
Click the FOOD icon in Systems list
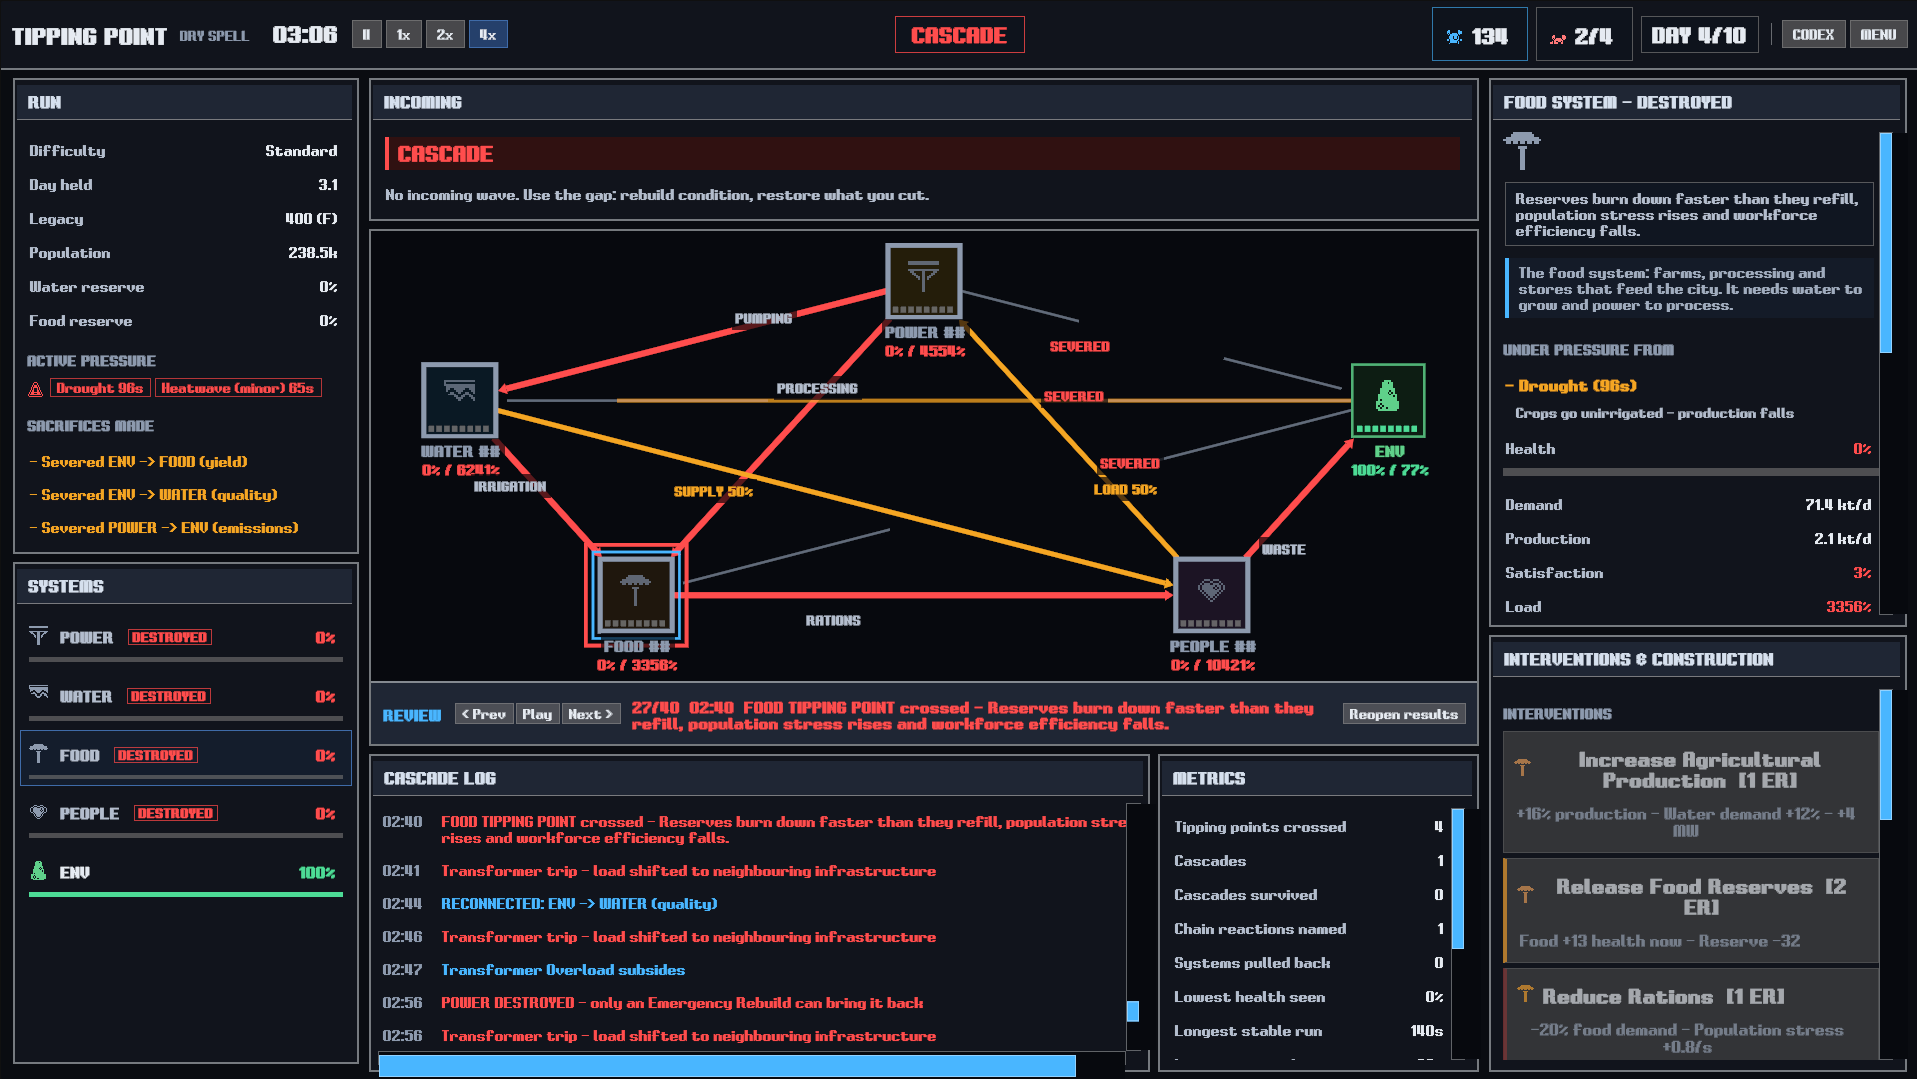click(x=38, y=753)
